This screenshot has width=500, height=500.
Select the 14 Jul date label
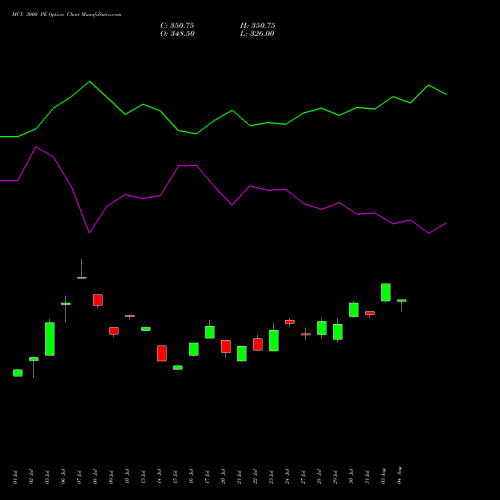(x=159, y=477)
